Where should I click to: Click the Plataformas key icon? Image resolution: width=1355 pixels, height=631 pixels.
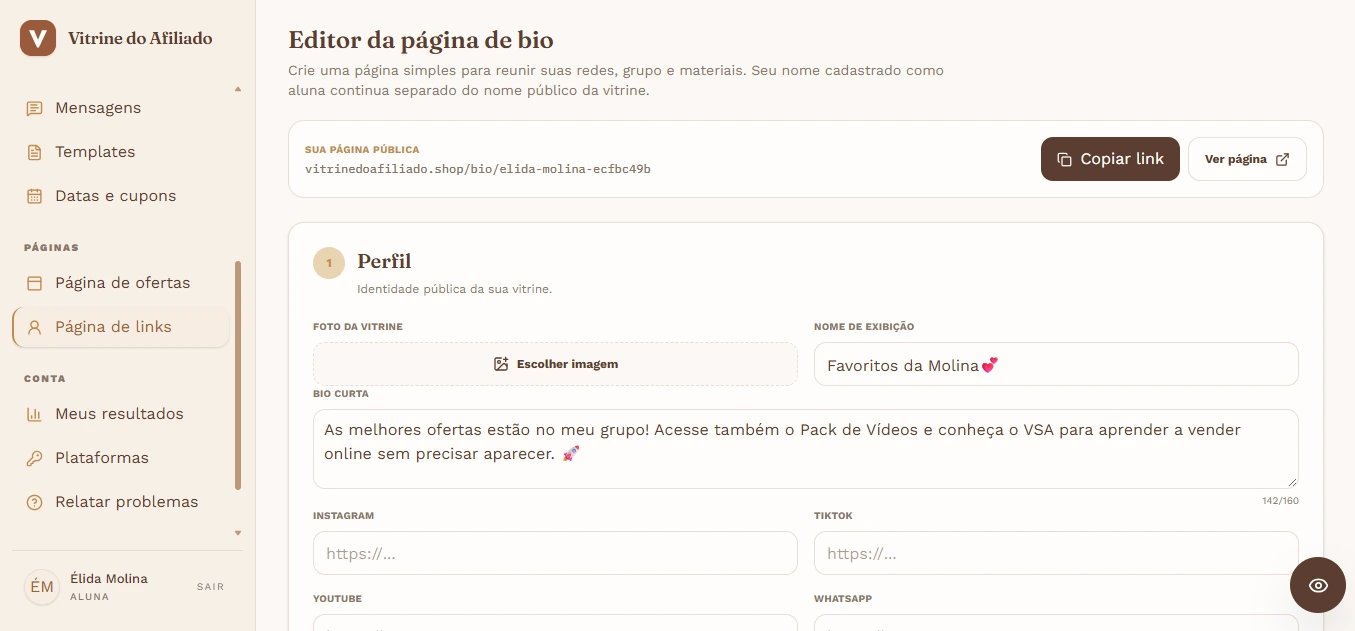tap(34, 458)
